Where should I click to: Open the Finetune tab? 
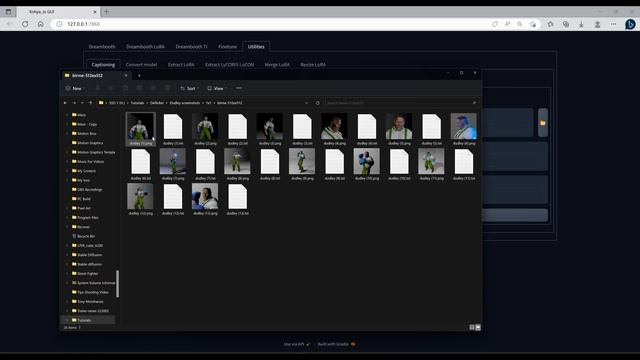pyautogui.click(x=227, y=47)
